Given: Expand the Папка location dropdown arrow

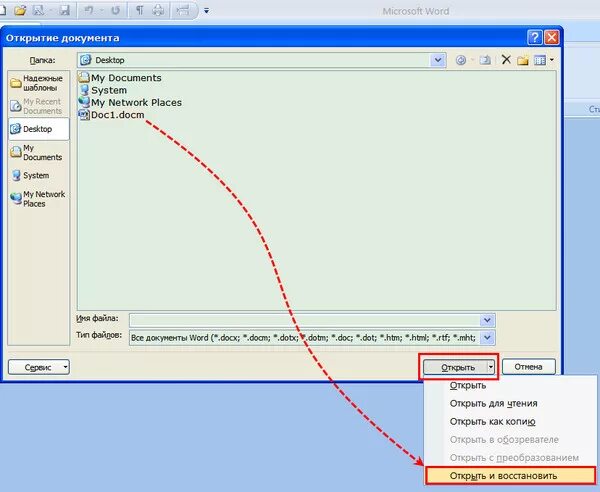Looking at the screenshot, I should (x=438, y=60).
